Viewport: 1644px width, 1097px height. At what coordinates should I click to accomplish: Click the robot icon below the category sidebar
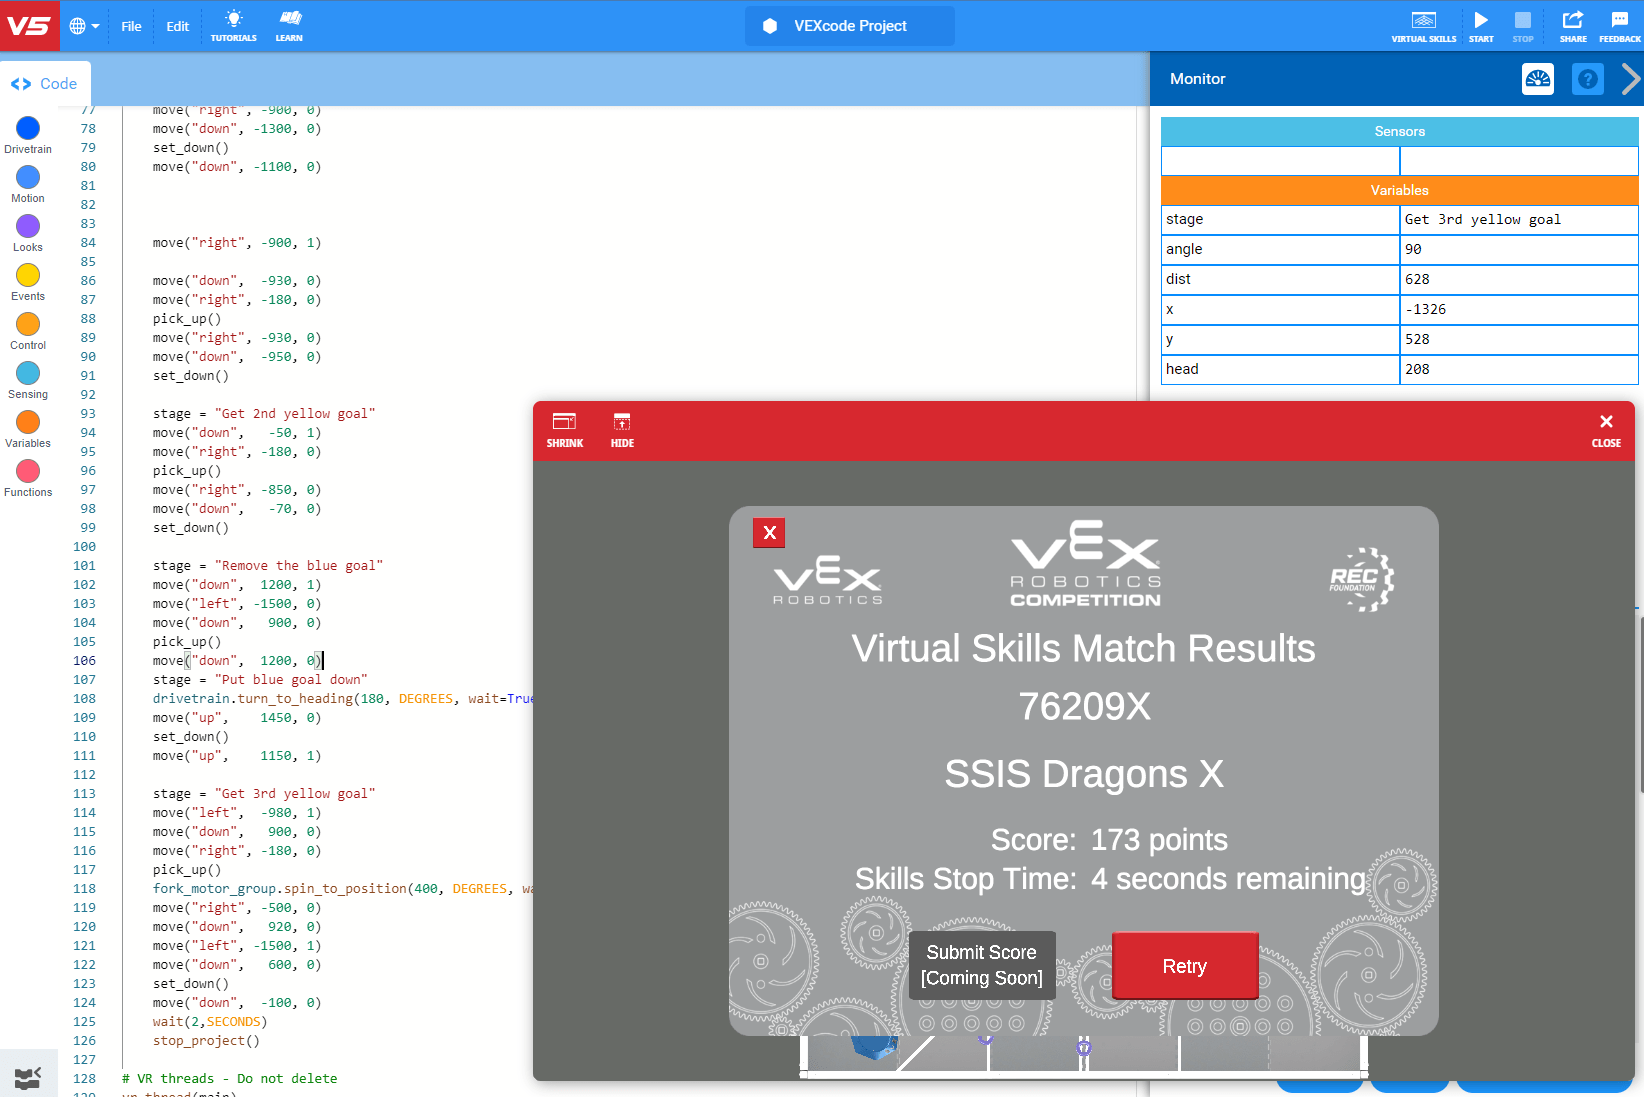pos(28,1077)
